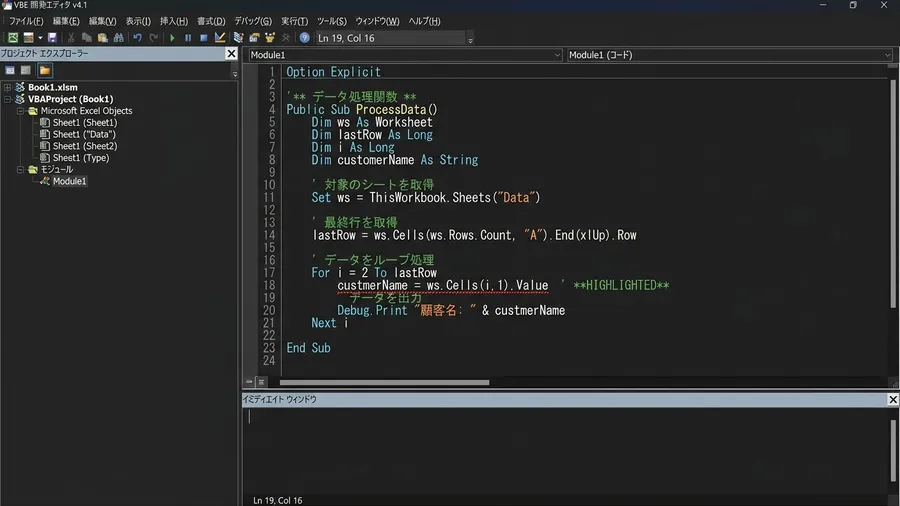Image resolution: width=900 pixels, height=506 pixels.
Task: Collapse the VBAProject (Book1) node
Action: click(x=7, y=99)
